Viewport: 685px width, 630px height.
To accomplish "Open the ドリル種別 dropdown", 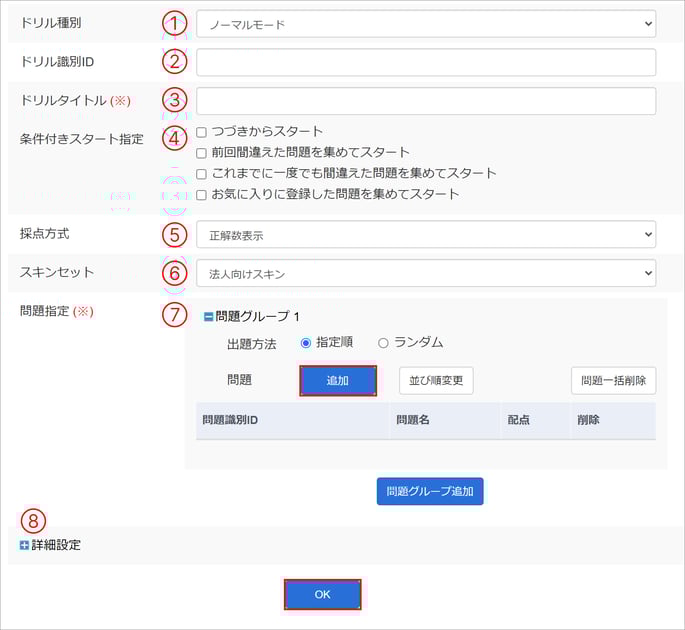I will pos(426,24).
